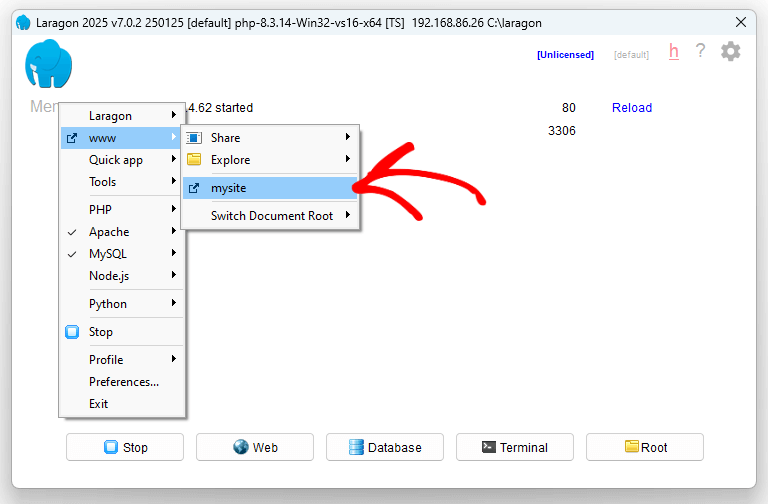Choose Exit from the context menu
768x504 pixels.
click(121, 404)
